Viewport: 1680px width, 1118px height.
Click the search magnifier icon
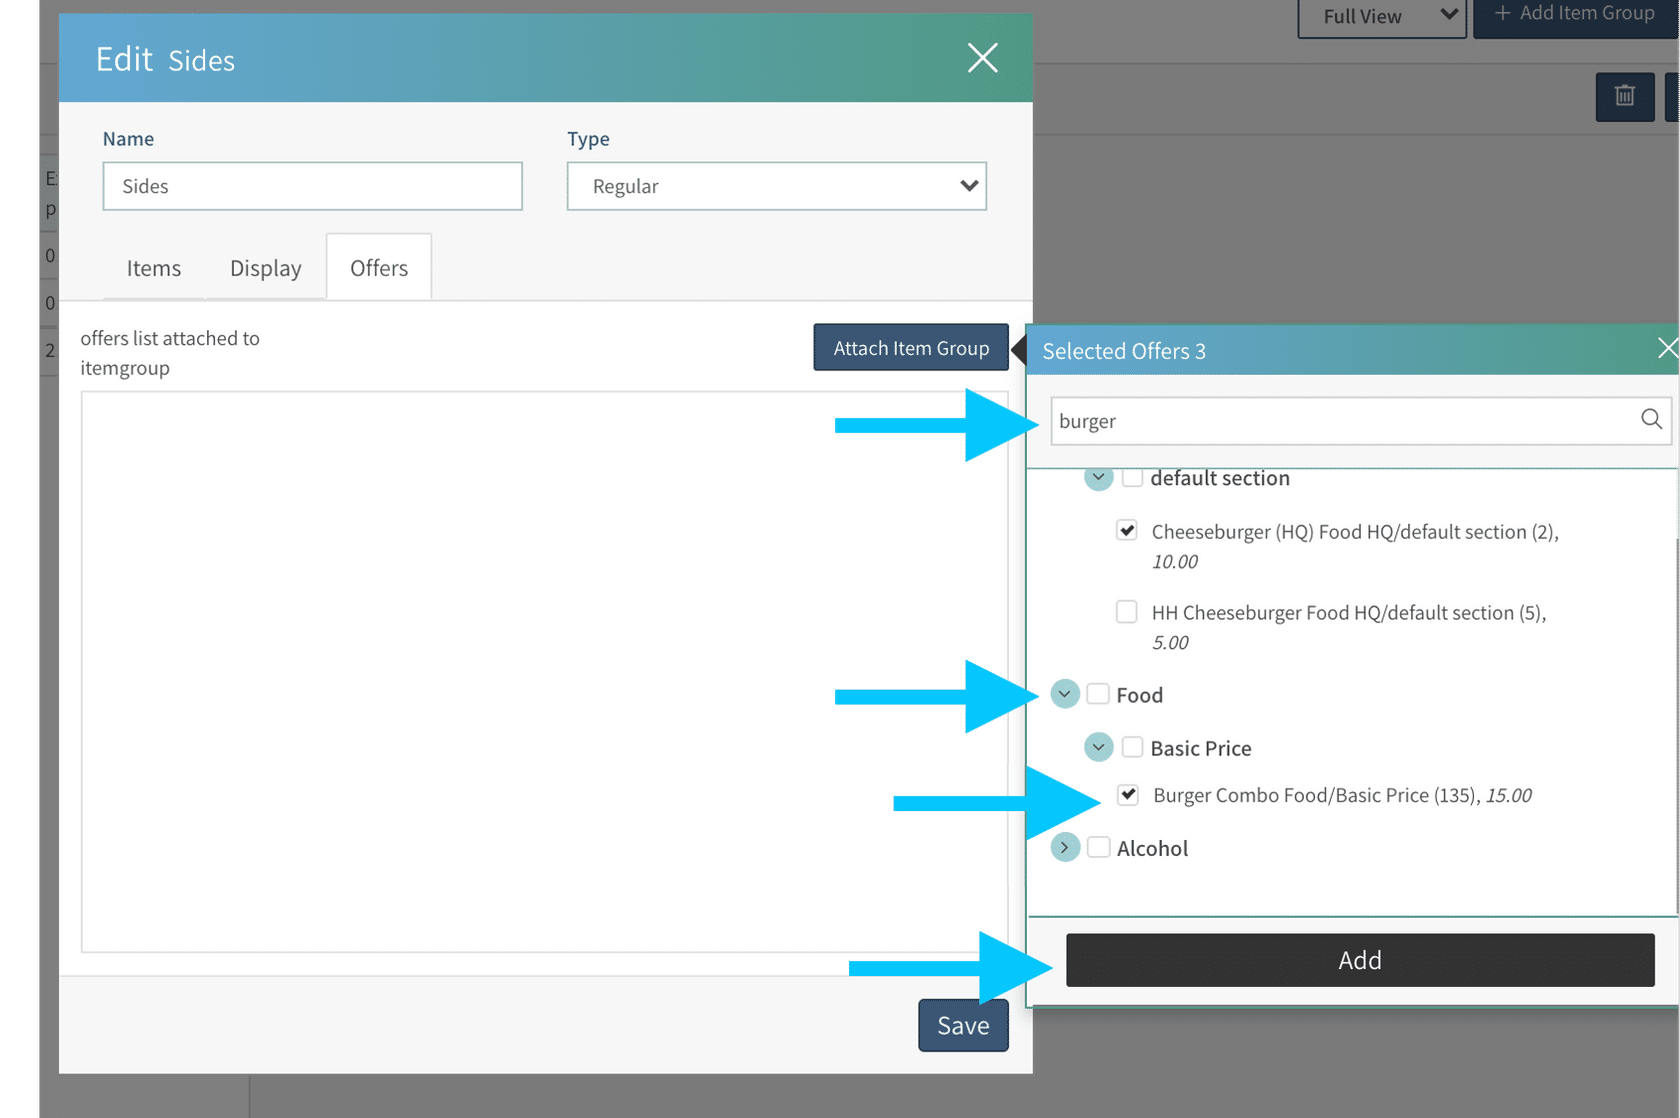(x=1651, y=420)
